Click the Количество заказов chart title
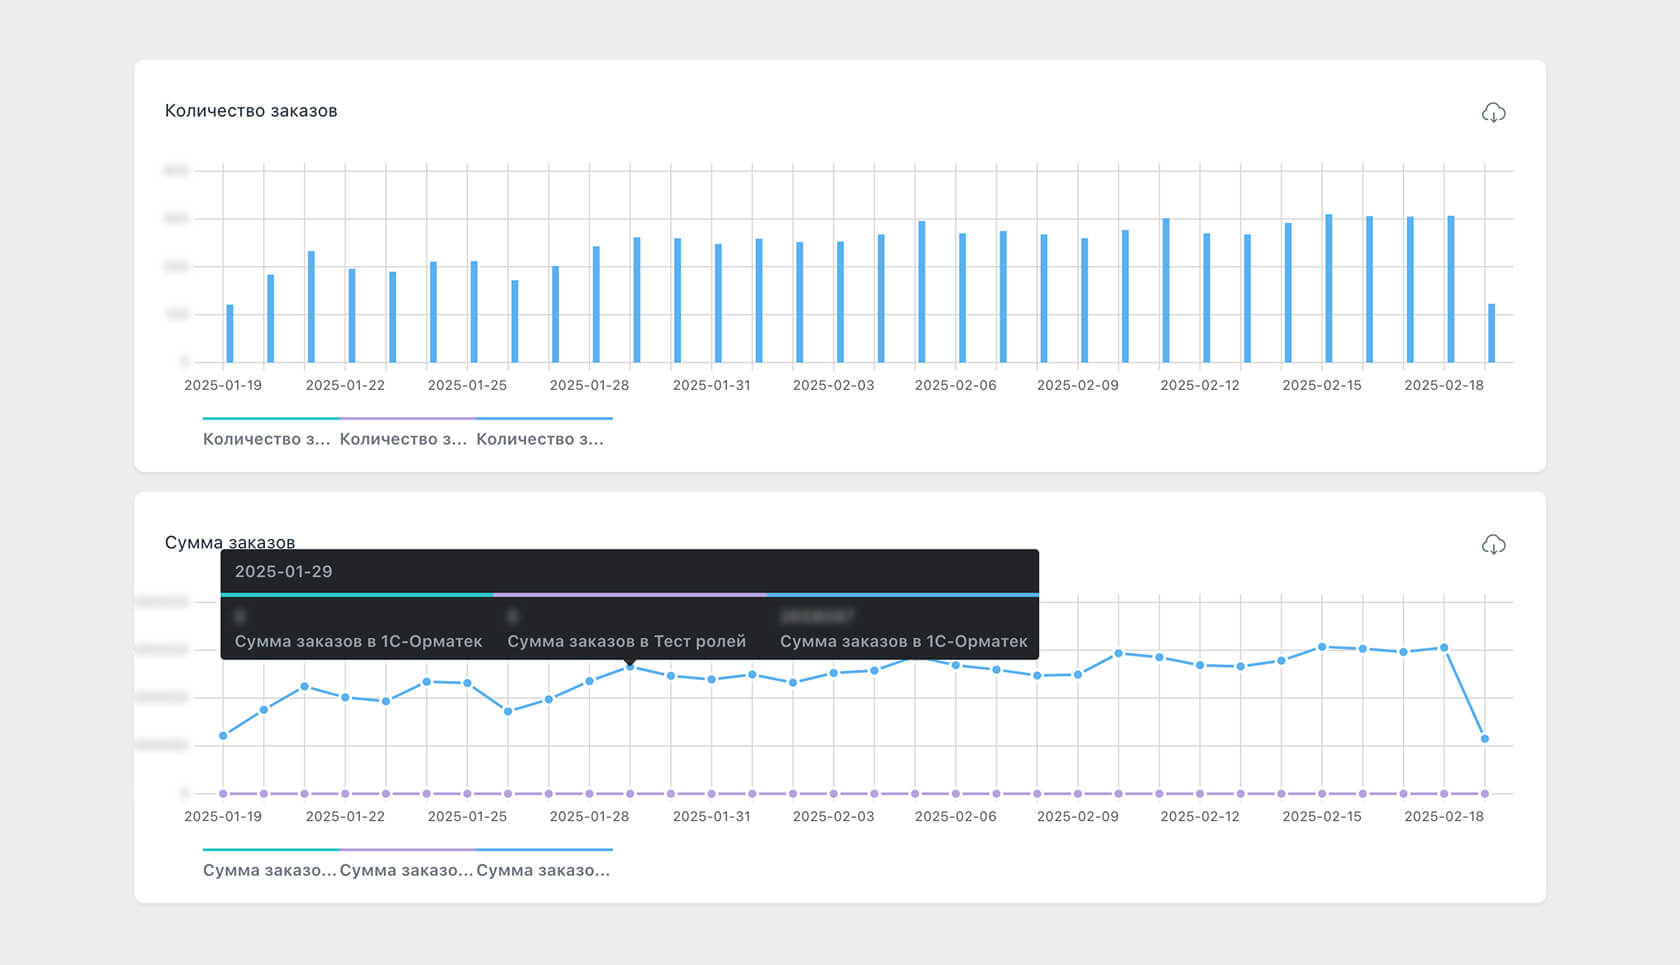The height and width of the screenshot is (965, 1680). (251, 111)
